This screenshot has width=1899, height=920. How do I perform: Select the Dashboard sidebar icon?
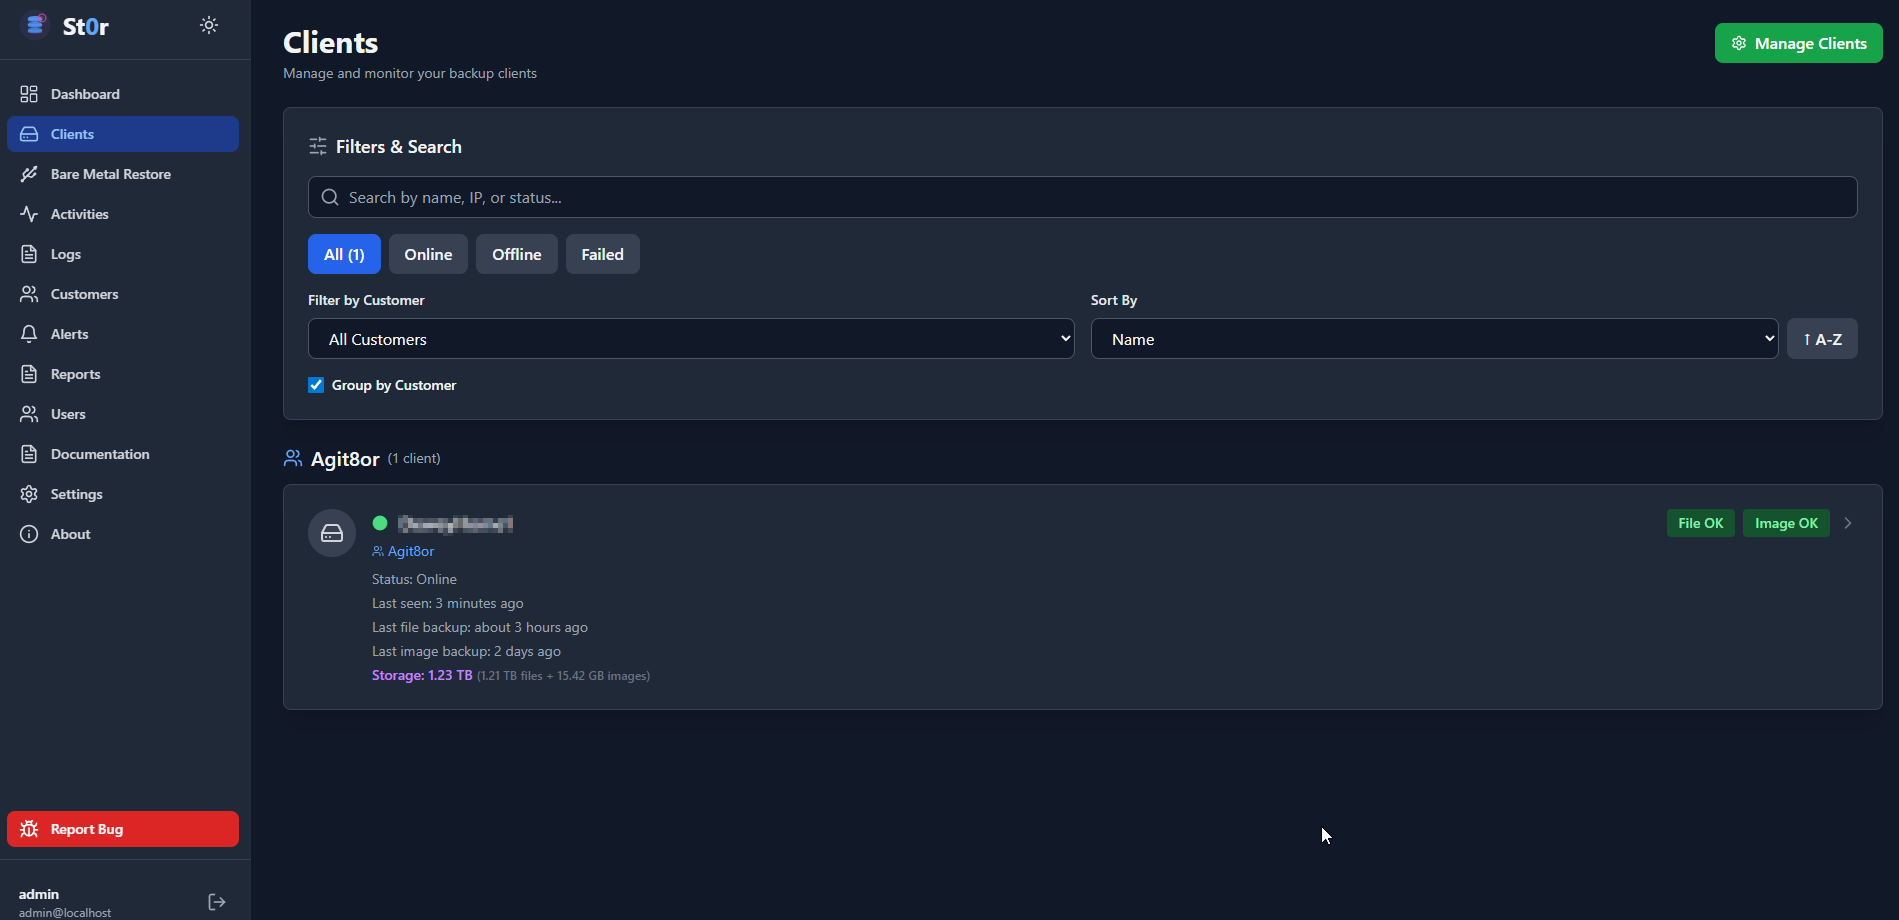point(29,93)
